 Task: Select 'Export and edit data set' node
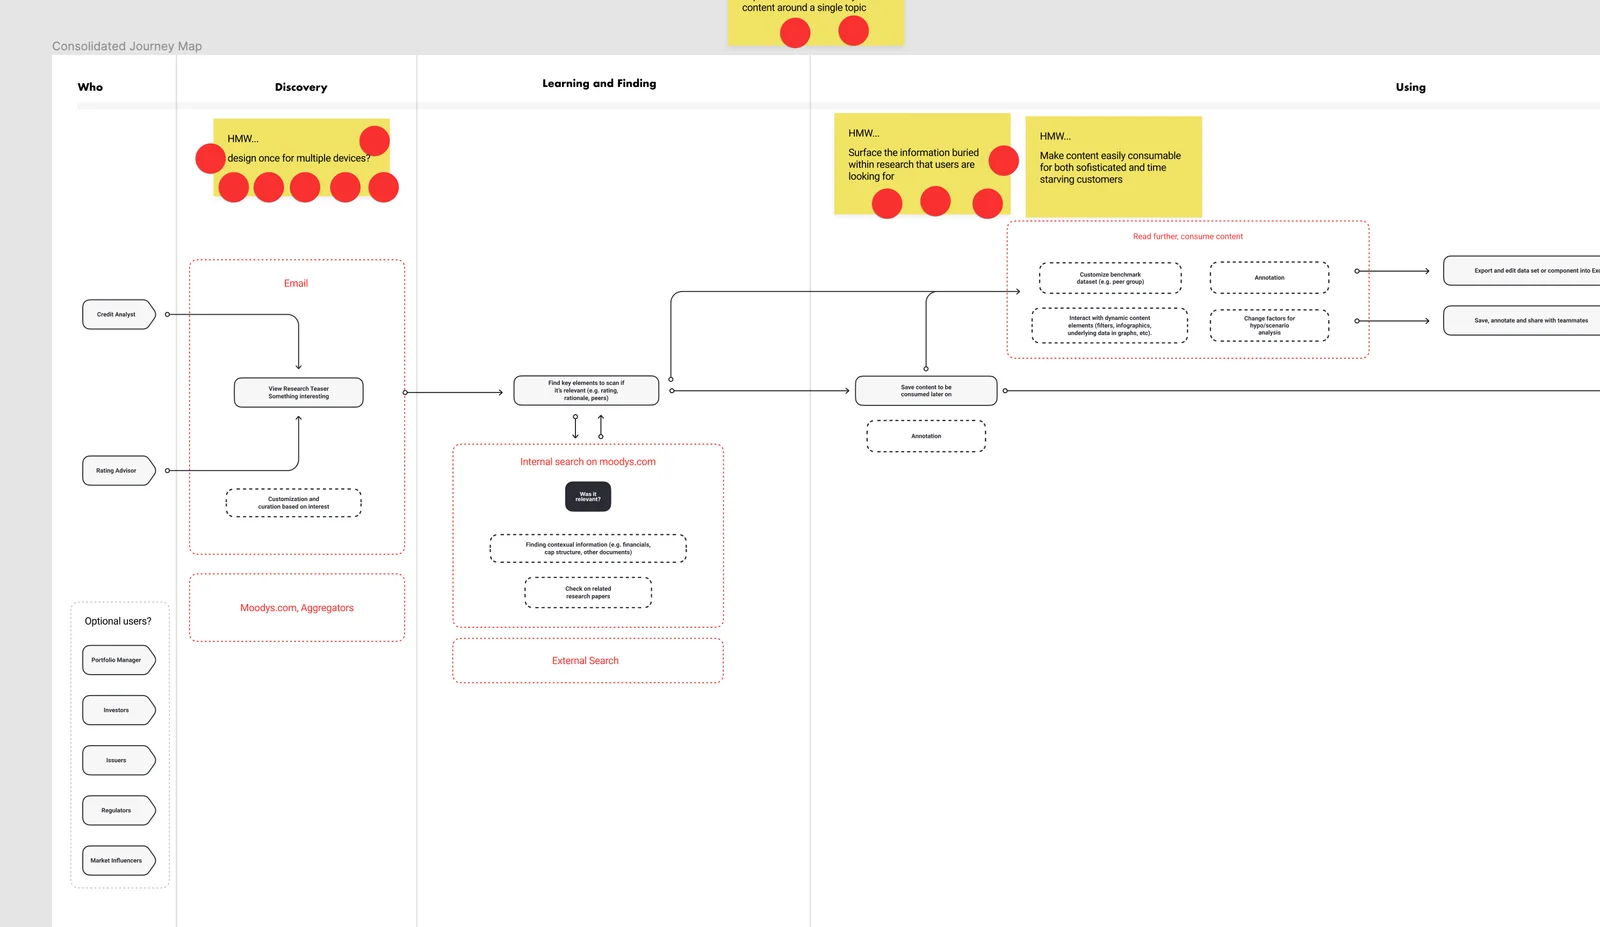1522,270
